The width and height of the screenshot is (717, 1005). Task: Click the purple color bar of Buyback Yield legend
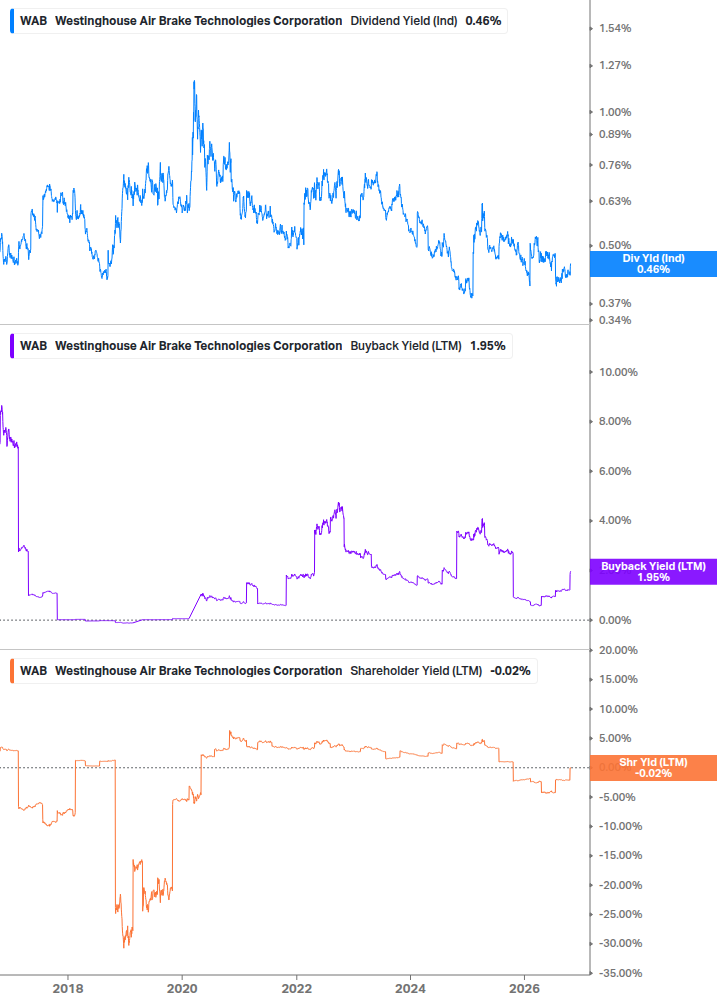point(12,345)
